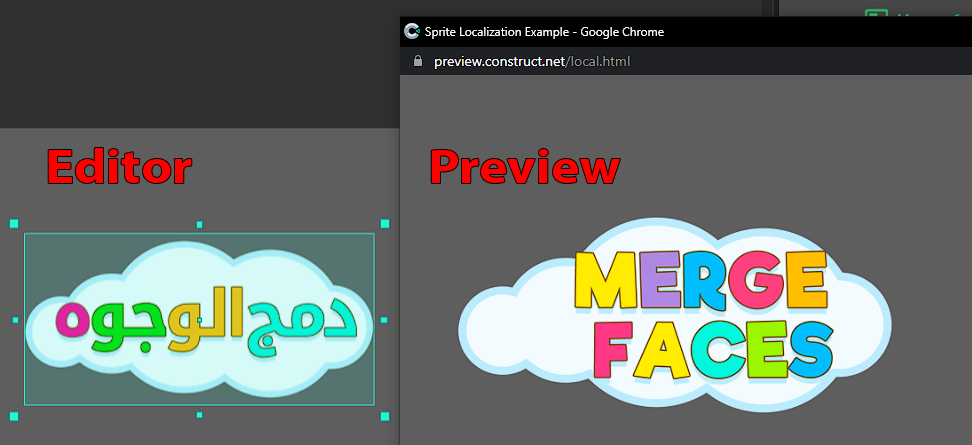Click the top-right resize handle of the sprite
Image resolution: width=972 pixels, height=445 pixels.
(385, 224)
